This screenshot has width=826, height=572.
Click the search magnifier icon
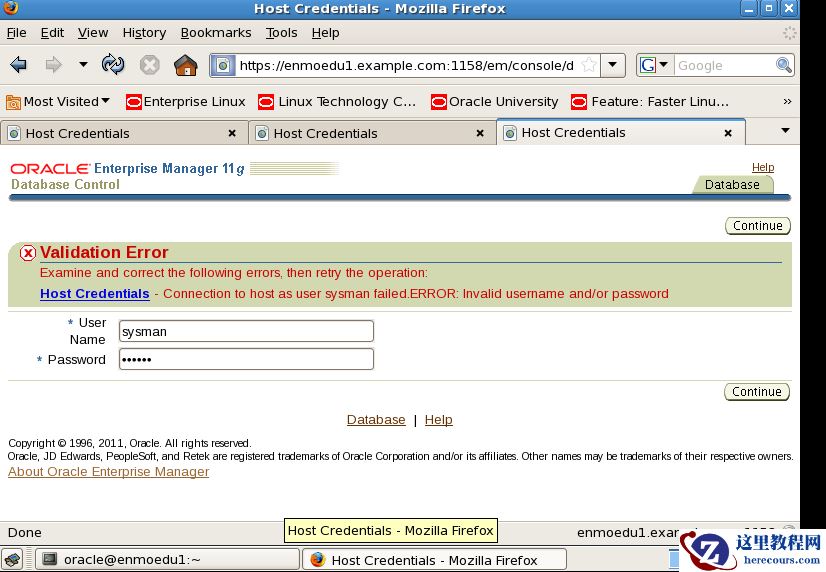pyautogui.click(x=784, y=65)
